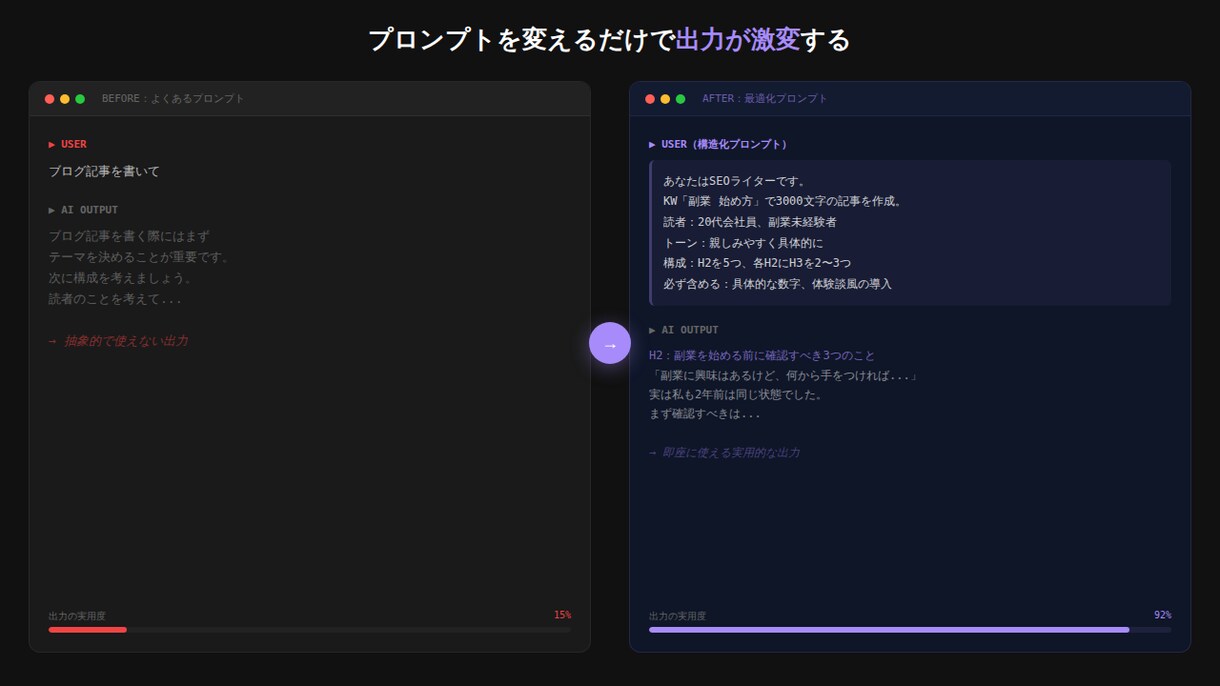The width and height of the screenshot is (1220, 686).
Task: Click line 'テーマを決めることが重要です。'
Action: click(141, 257)
